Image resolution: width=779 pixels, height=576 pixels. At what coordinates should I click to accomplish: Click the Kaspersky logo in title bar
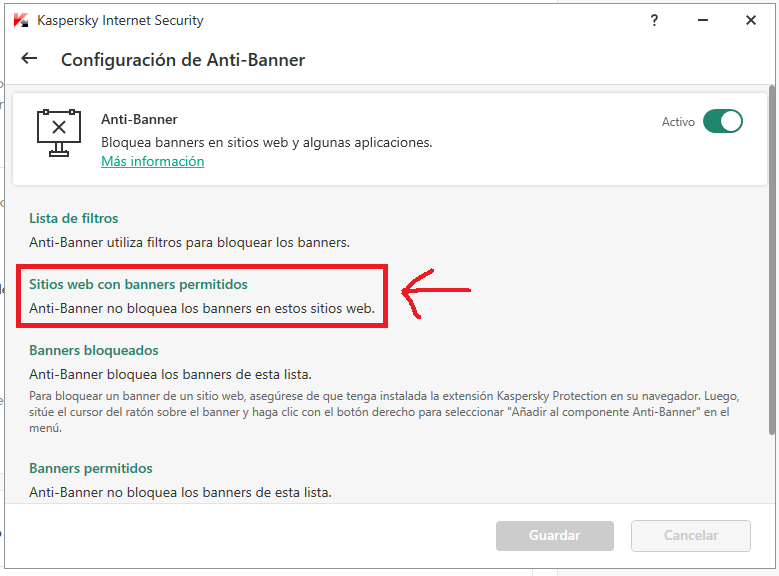[x=21, y=20]
